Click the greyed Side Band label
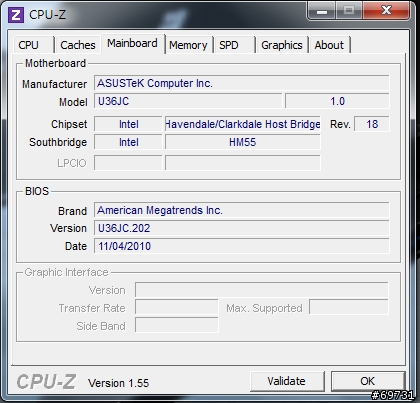420x403 pixels. tap(101, 326)
